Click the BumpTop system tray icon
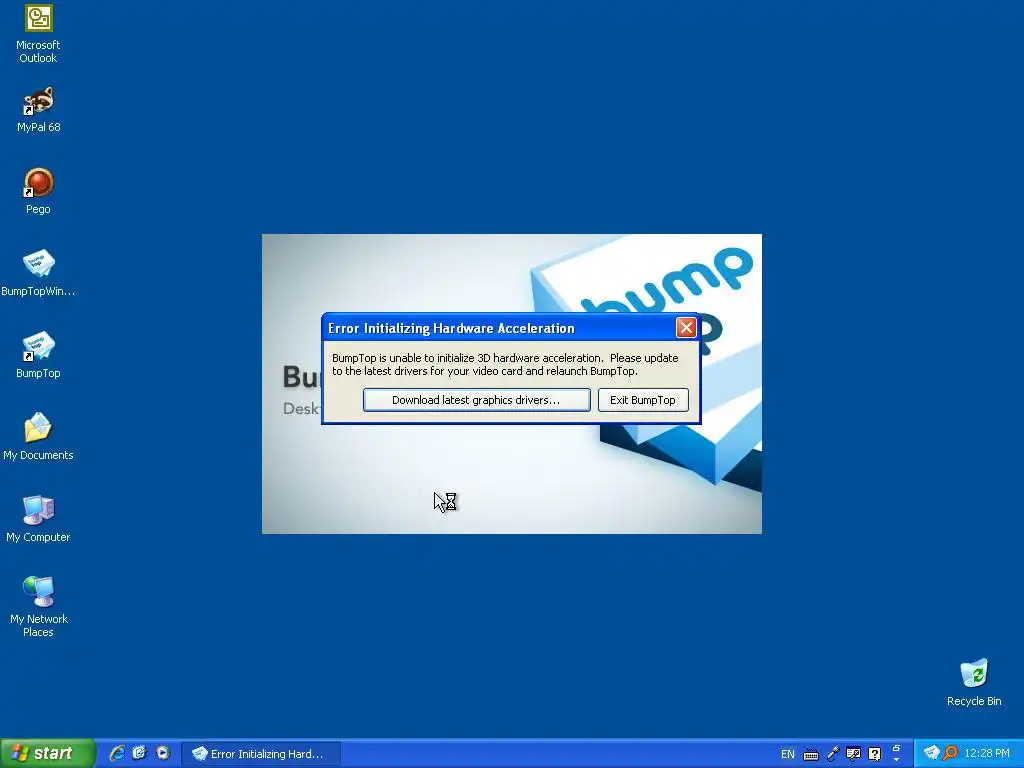The width and height of the screenshot is (1024, 768). (x=932, y=753)
